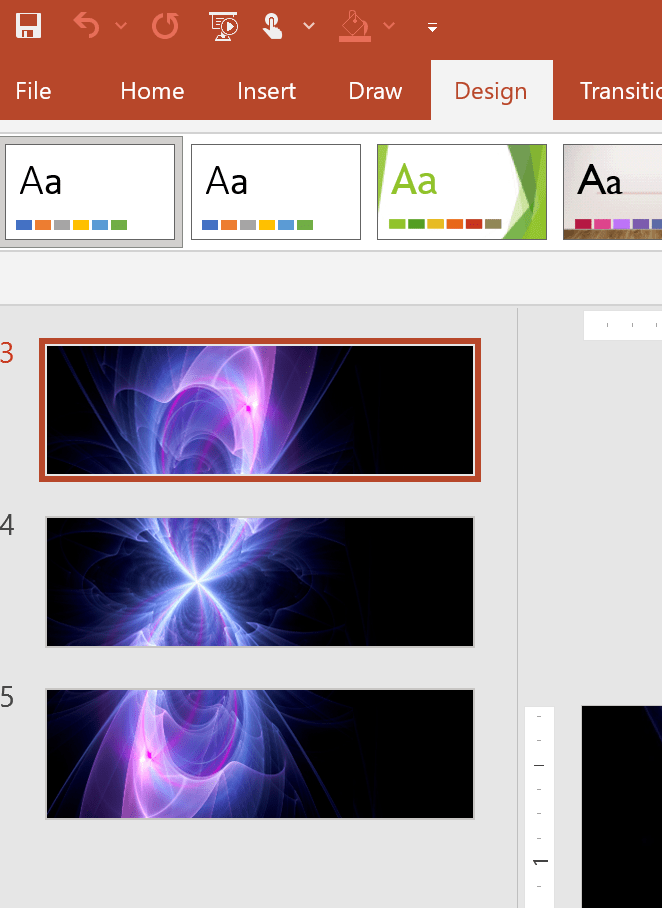Open Customize Quick Access Toolbar menu

click(432, 27)
